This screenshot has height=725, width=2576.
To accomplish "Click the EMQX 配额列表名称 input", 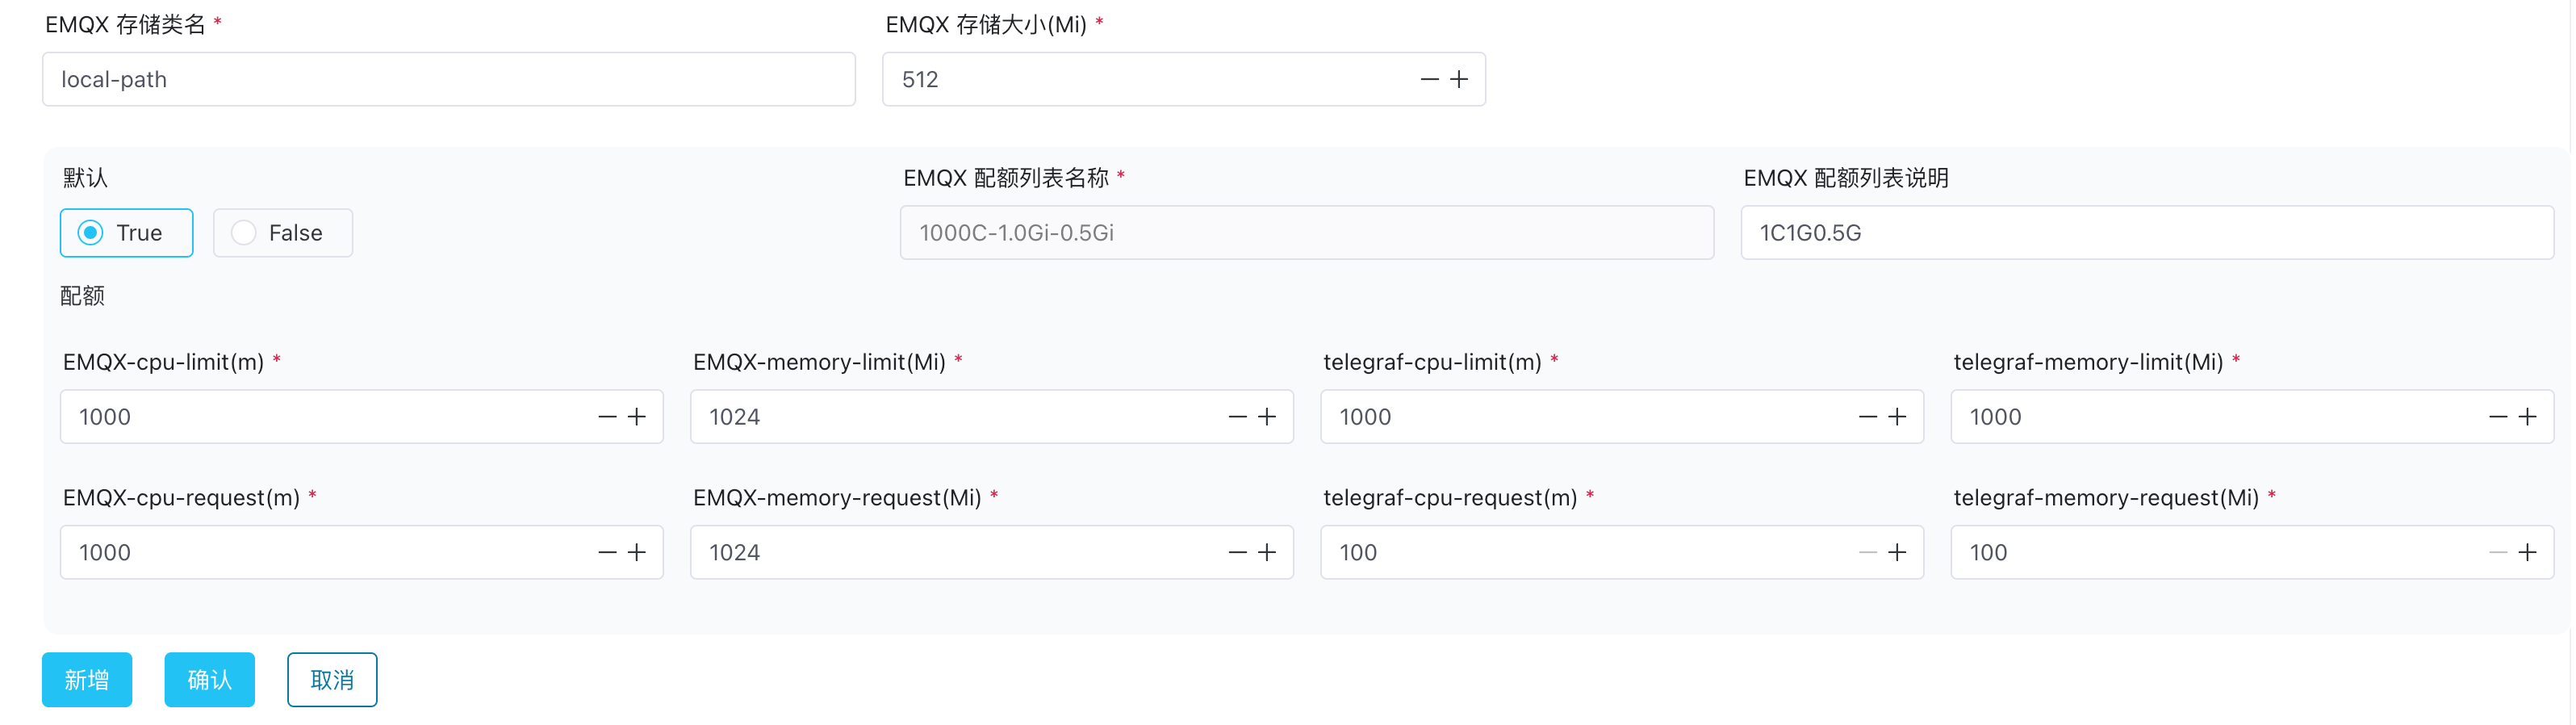I will pos(1306,233).
